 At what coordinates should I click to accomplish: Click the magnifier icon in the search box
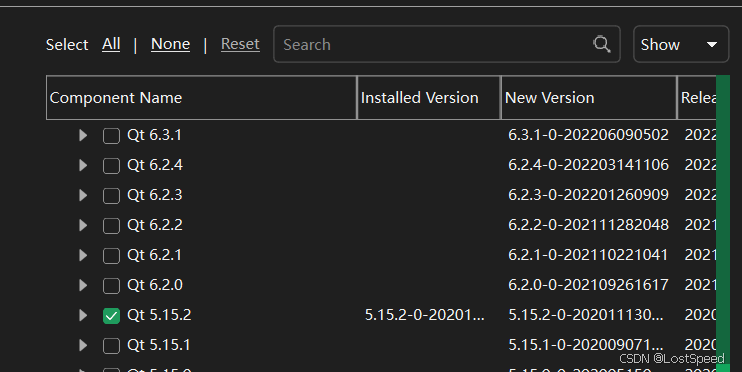[x=601, y=44]
